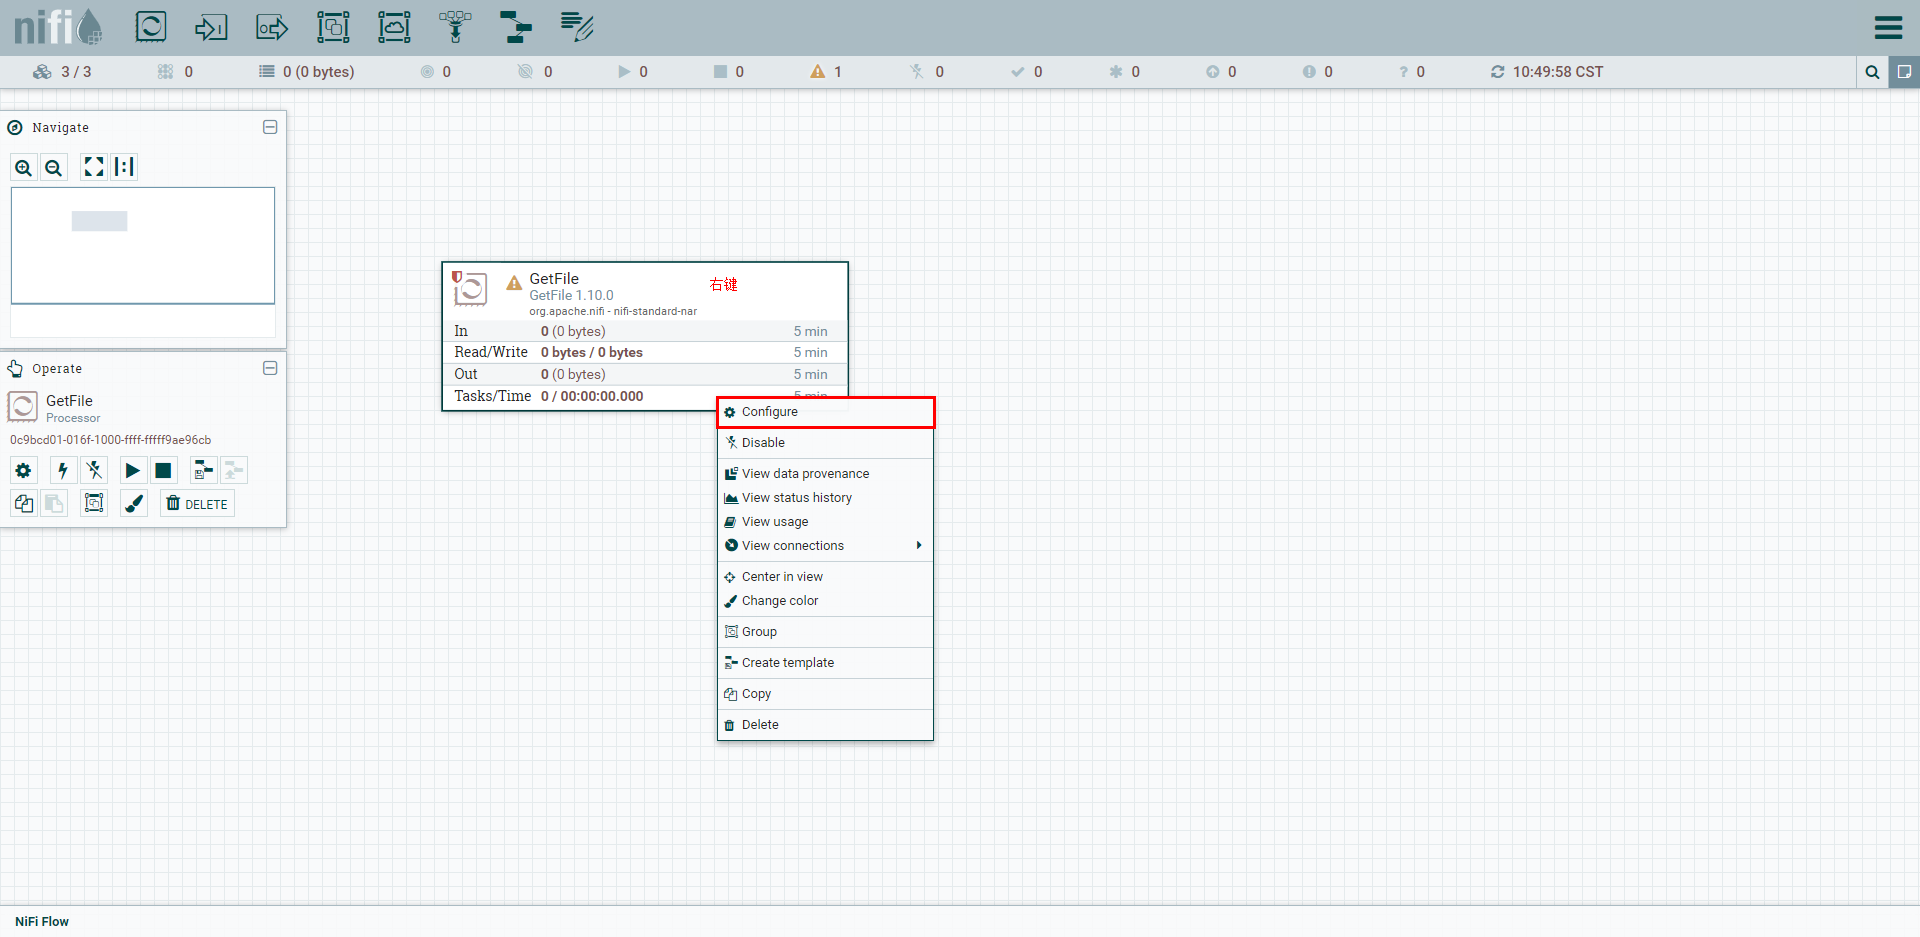Click the Group icon in Operate panel
The height and width of the screenshot is (937, 1920).
click(94, 503)
